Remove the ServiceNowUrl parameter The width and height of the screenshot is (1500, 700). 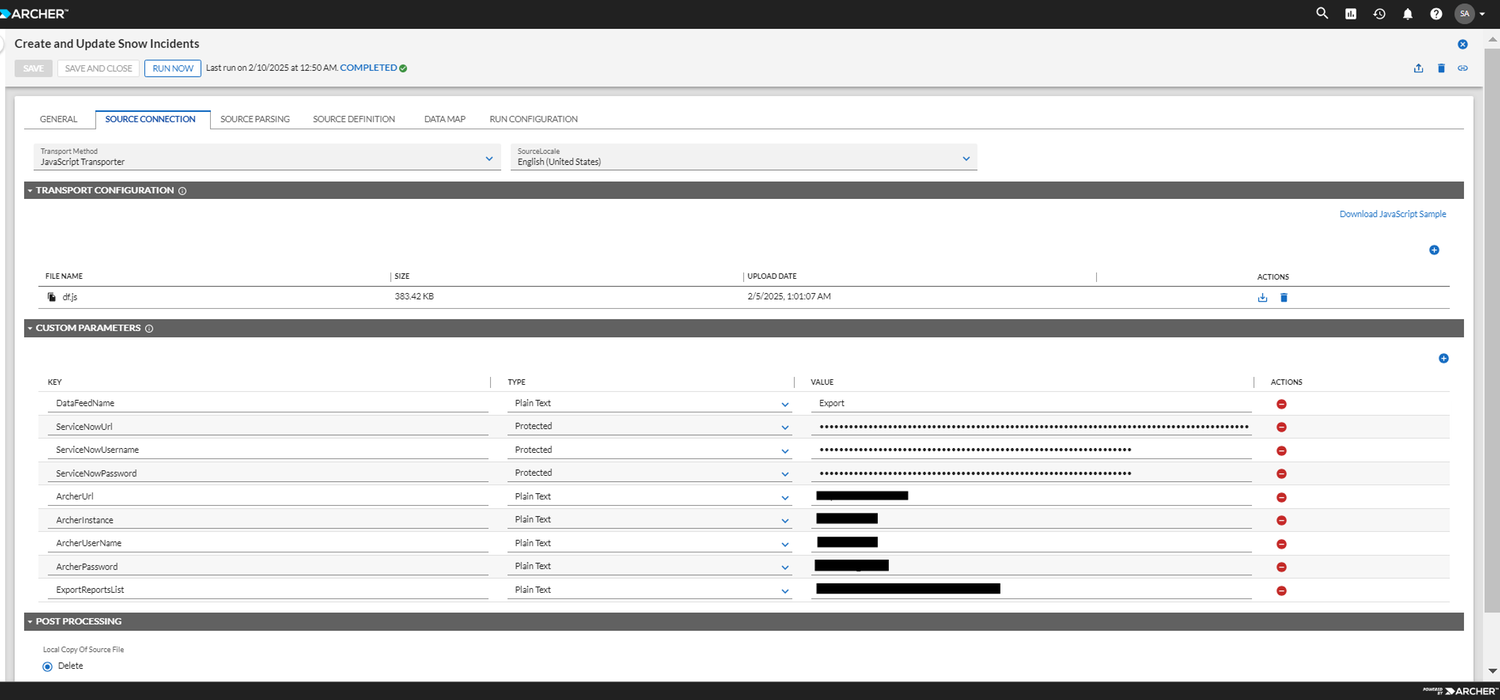(x=1281, y=427)
